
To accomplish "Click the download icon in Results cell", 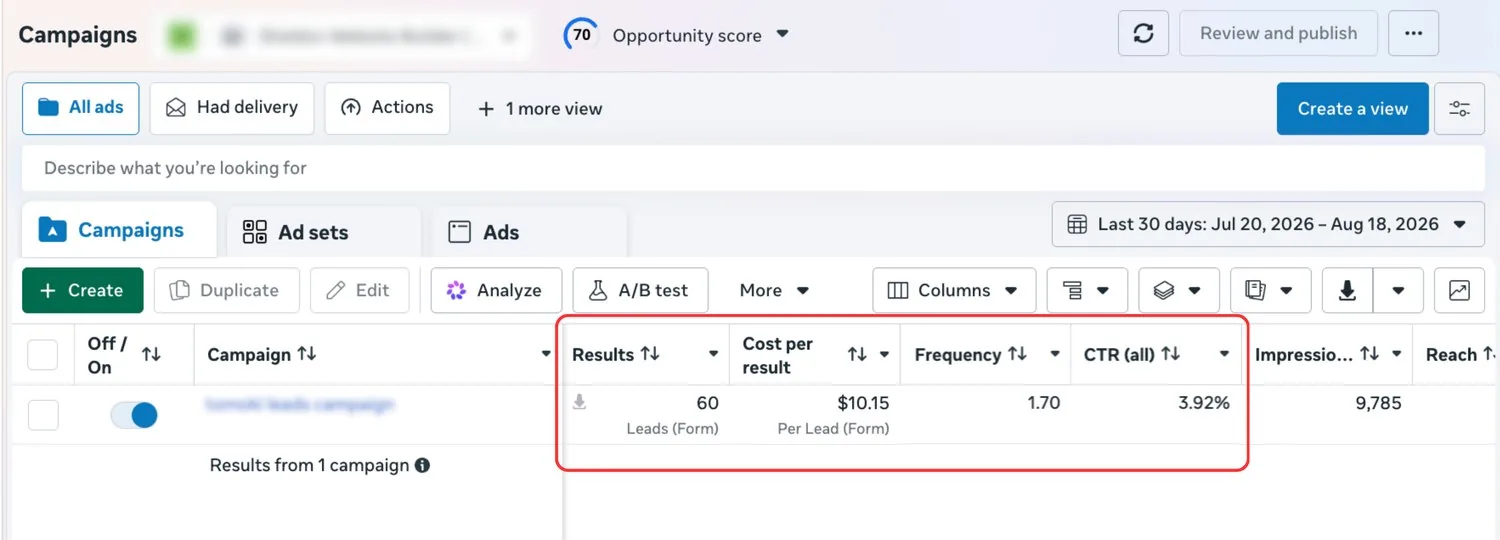I will pyautogui.click(x=579, y=403).
